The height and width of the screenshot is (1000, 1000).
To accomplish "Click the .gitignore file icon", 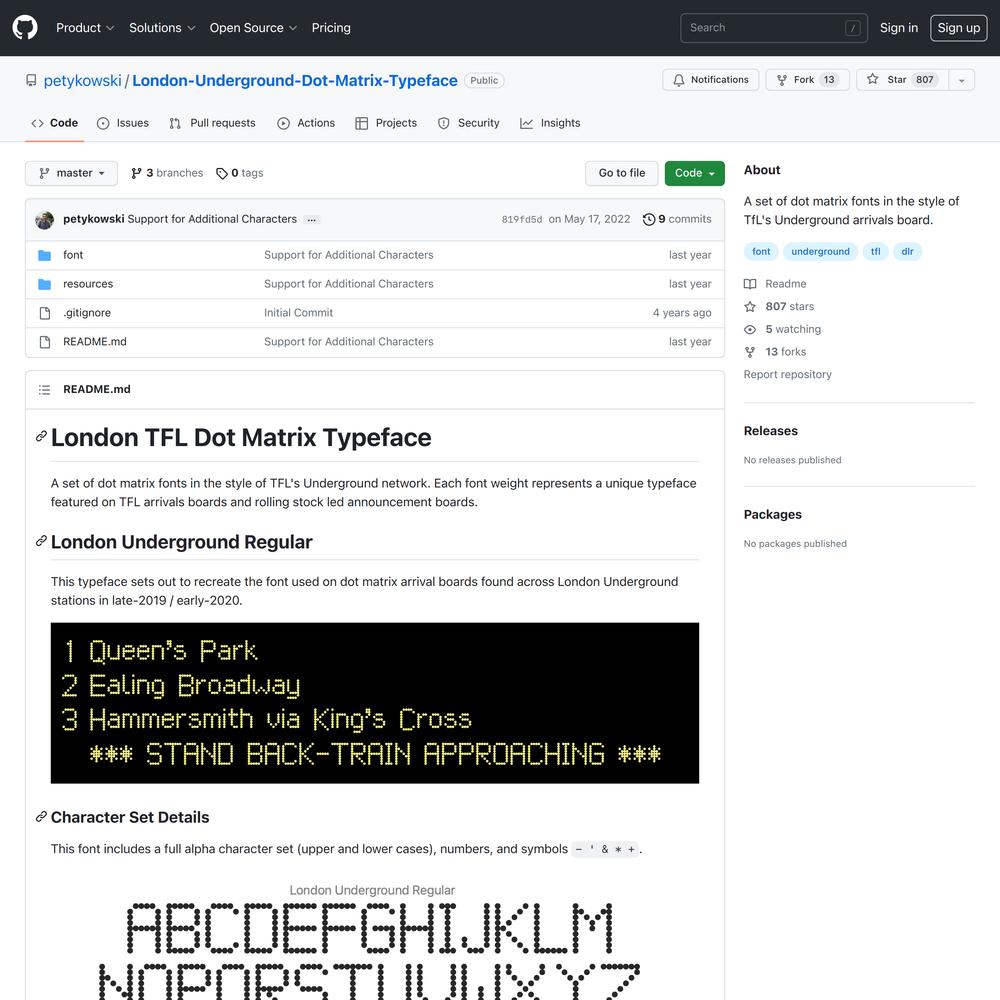I will (45, 313).
